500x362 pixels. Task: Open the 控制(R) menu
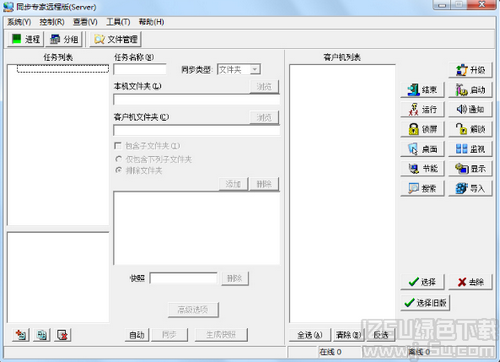click(x=52, y=22)
